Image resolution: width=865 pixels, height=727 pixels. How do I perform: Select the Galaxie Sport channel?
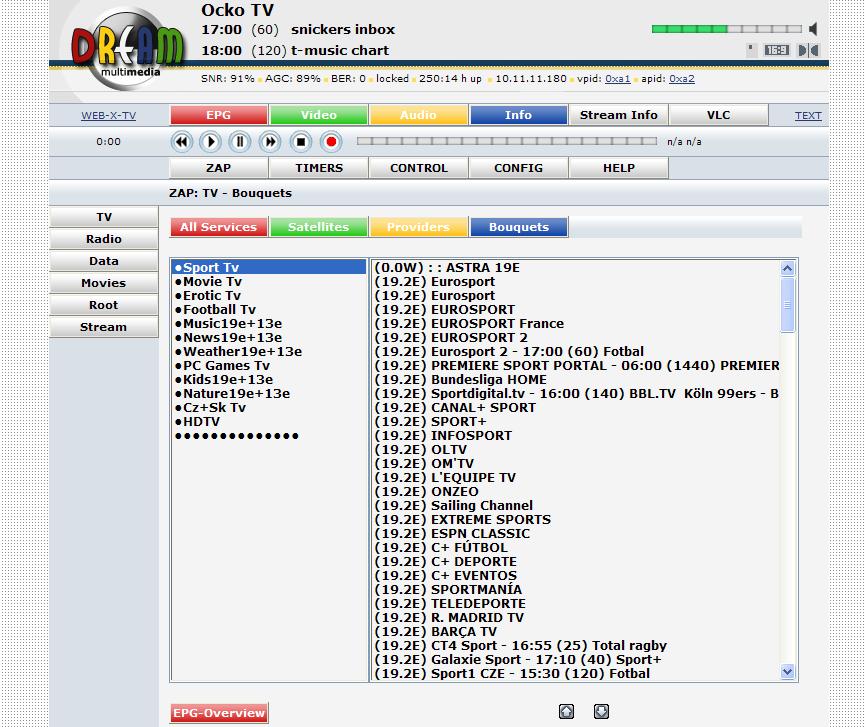[x=576, y=660]
